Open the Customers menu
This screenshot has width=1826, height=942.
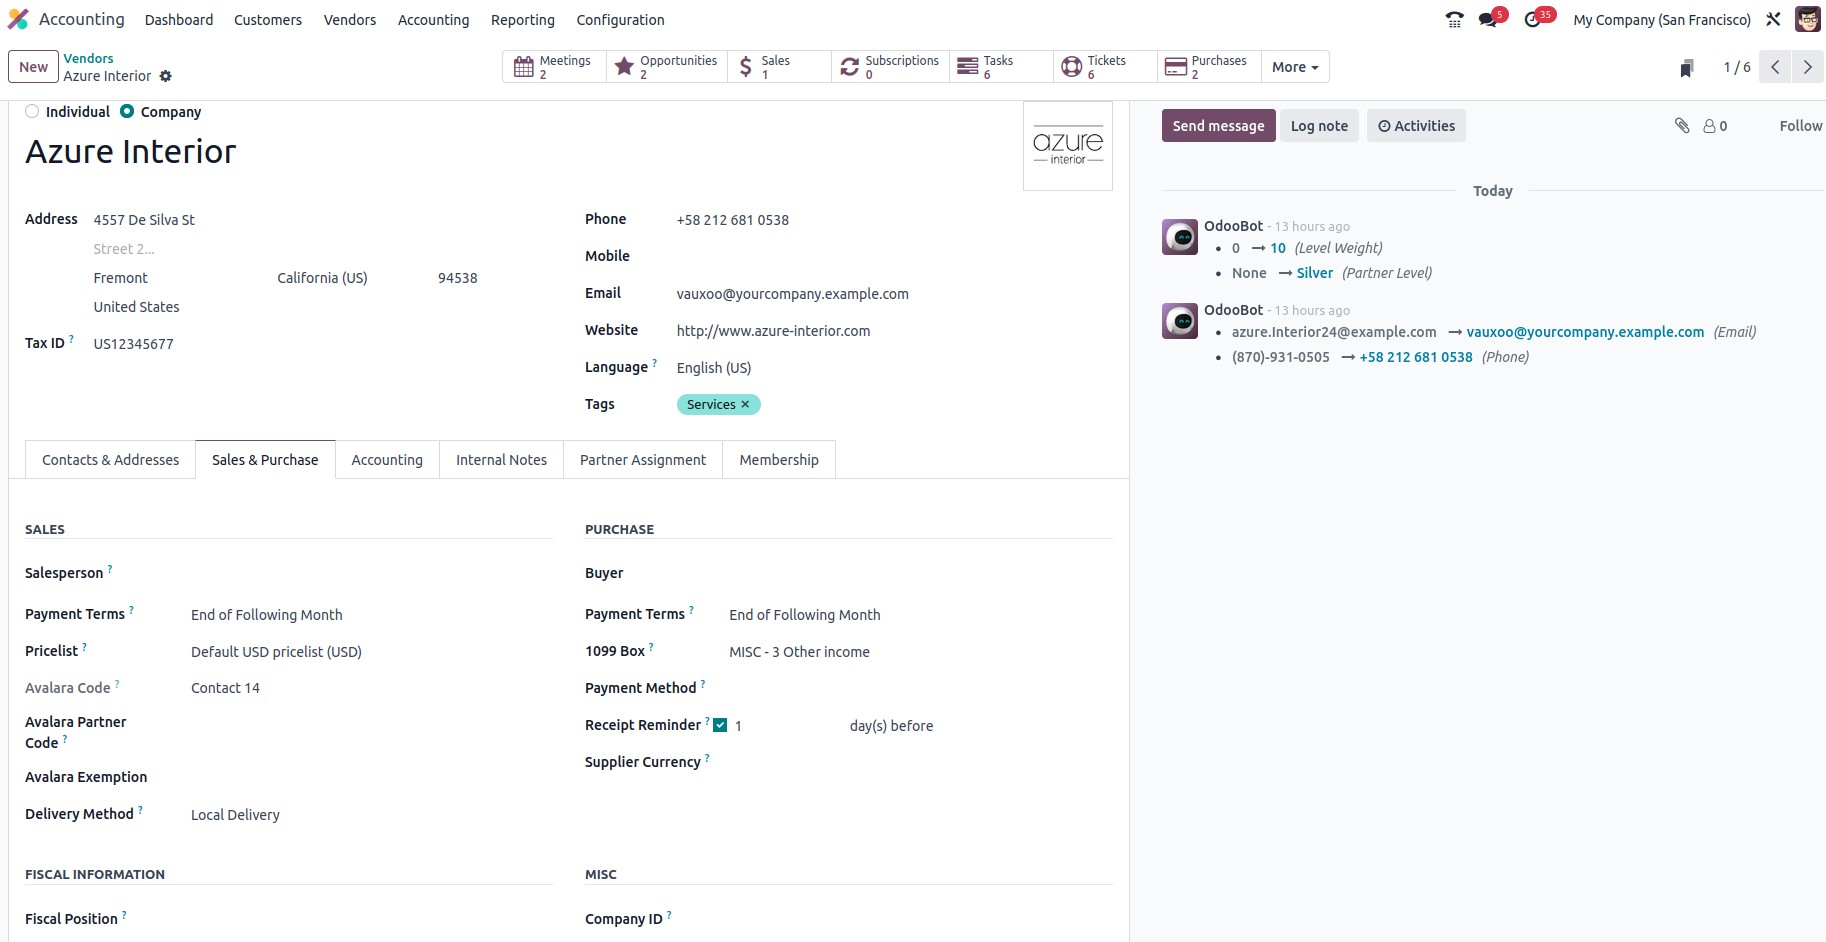[268, 19]
